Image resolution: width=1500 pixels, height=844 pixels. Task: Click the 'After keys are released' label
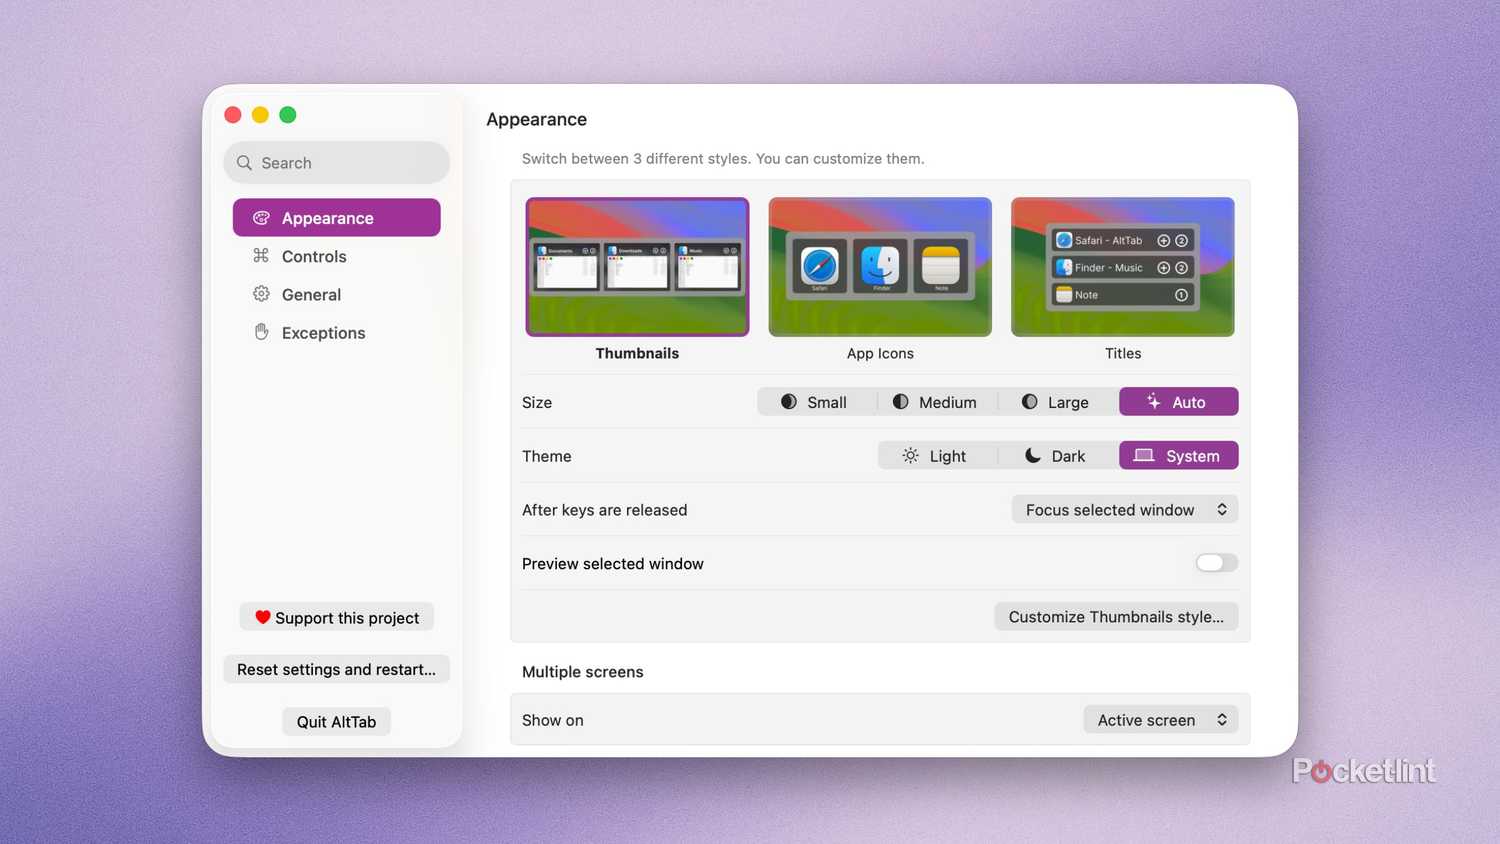click(605, 510)
